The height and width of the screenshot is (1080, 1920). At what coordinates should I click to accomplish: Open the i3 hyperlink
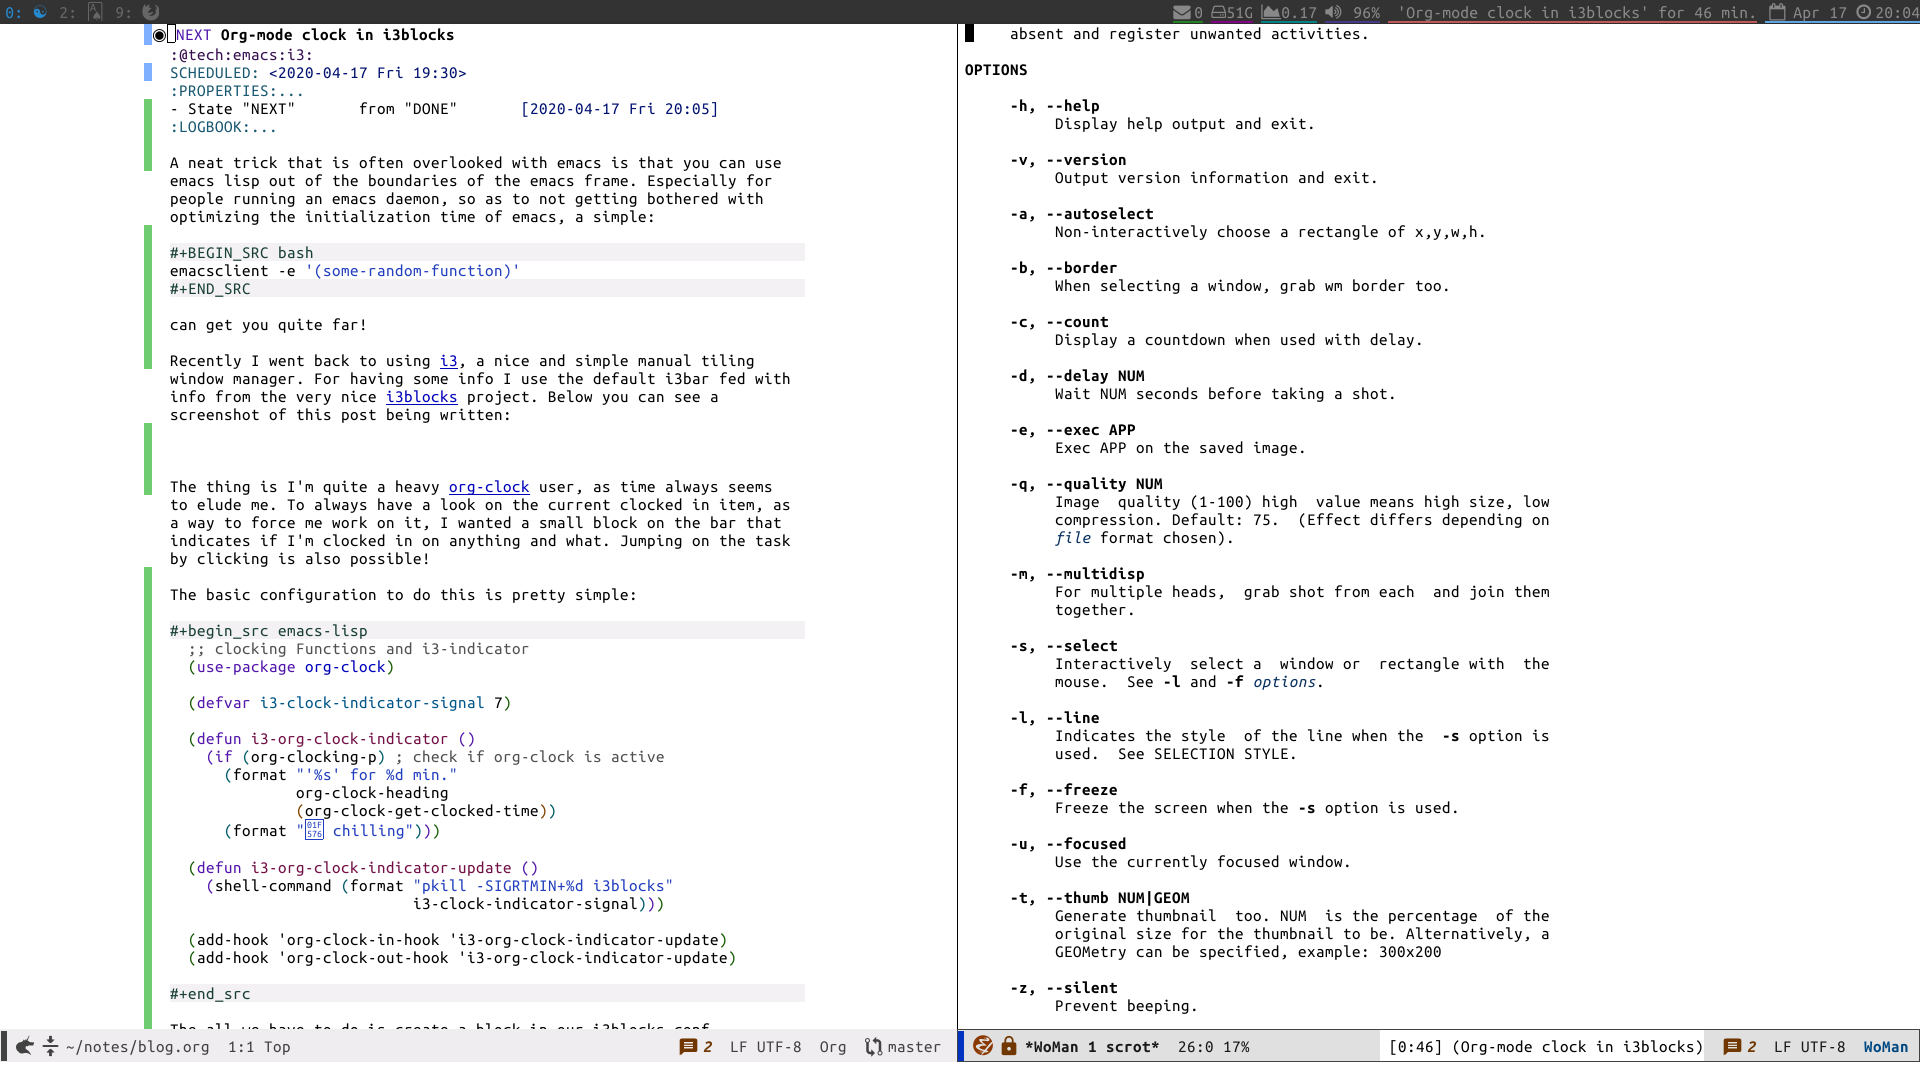449,361
